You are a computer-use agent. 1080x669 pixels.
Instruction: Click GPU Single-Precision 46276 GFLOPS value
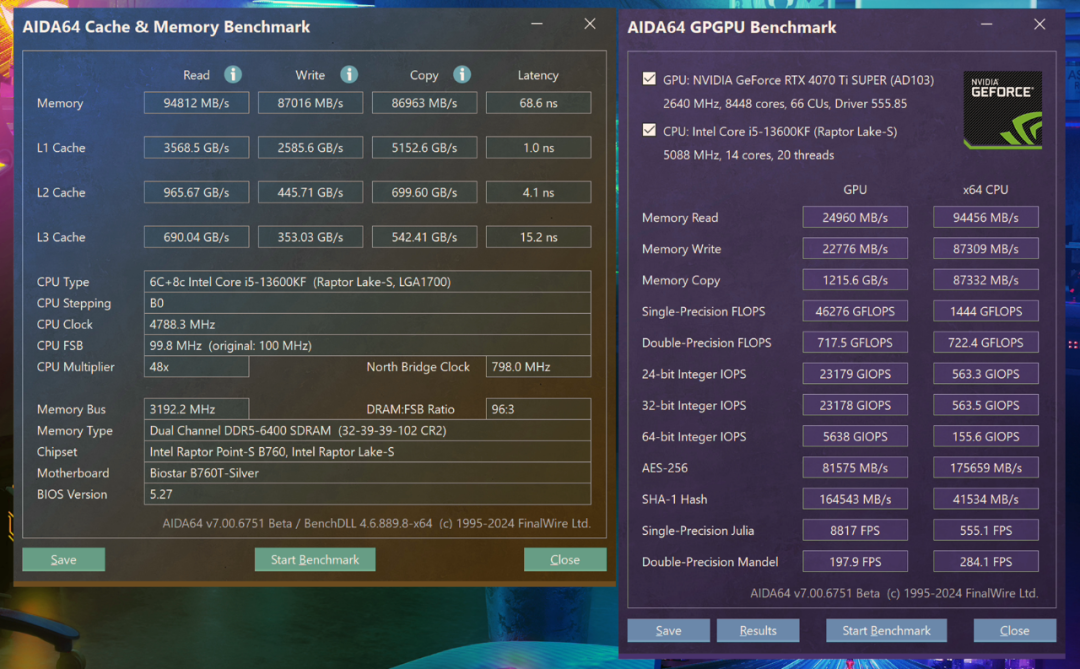pos(855,311)
